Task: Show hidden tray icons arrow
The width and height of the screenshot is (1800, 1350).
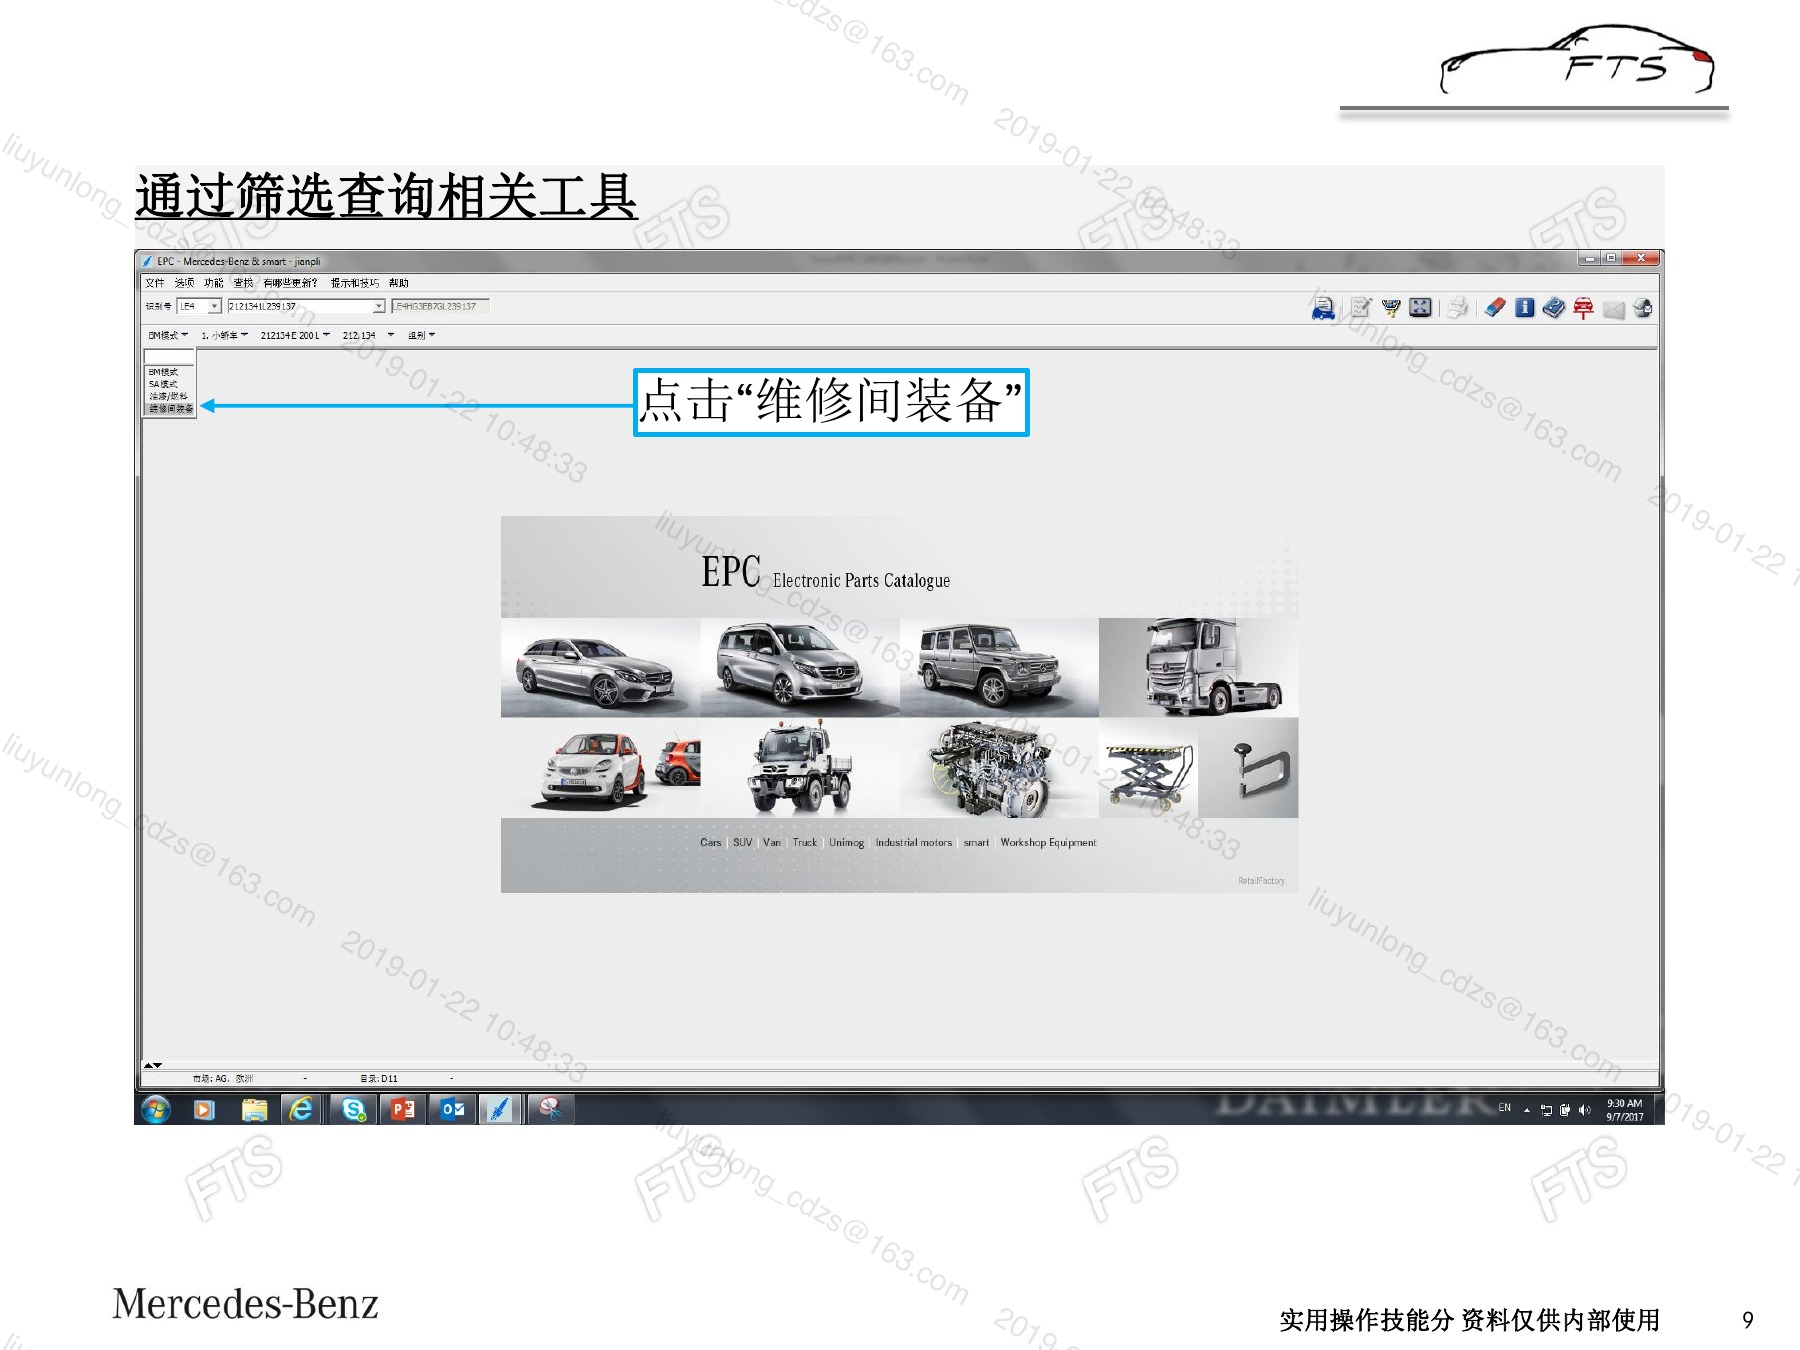Action: tap(1527, 1110)
